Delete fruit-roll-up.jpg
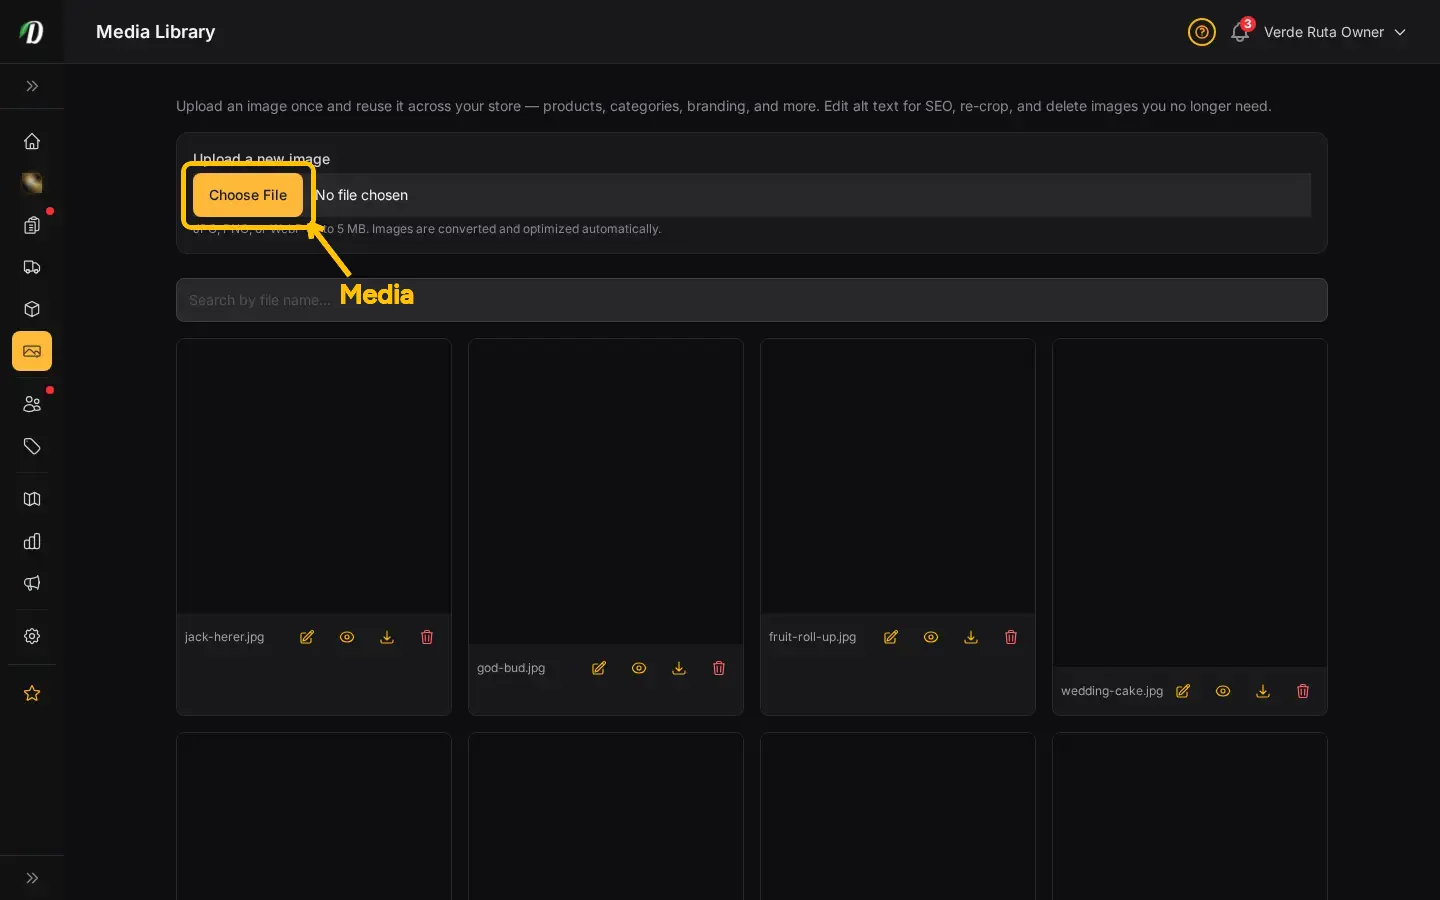 [x=1011, y=637]
